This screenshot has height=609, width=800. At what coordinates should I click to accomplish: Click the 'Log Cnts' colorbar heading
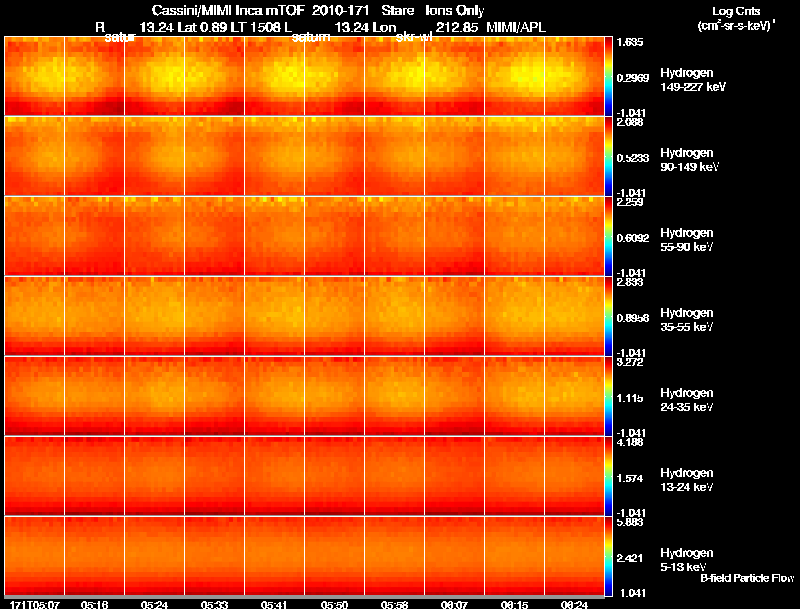[736, 11]
